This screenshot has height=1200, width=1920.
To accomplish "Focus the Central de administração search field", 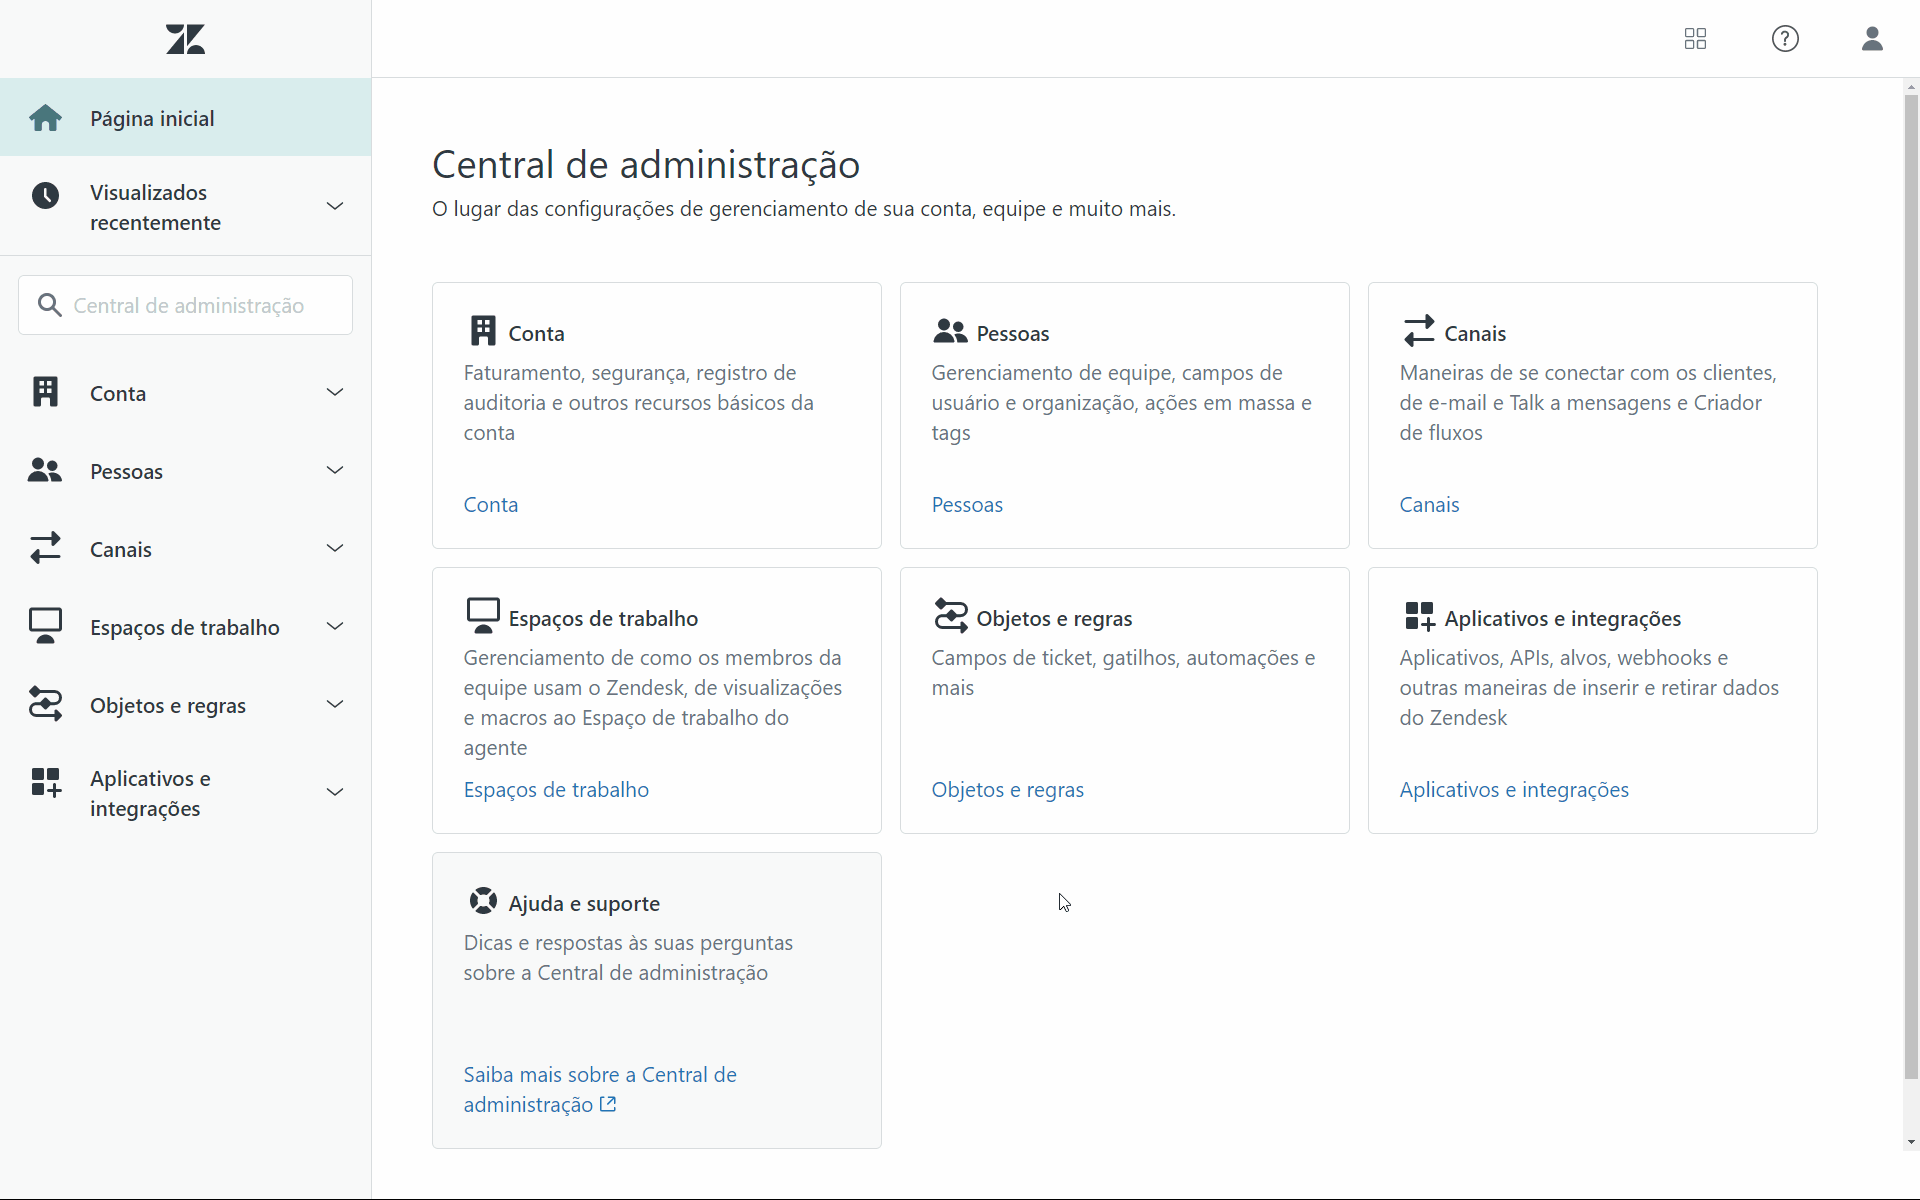I will 185,305.
